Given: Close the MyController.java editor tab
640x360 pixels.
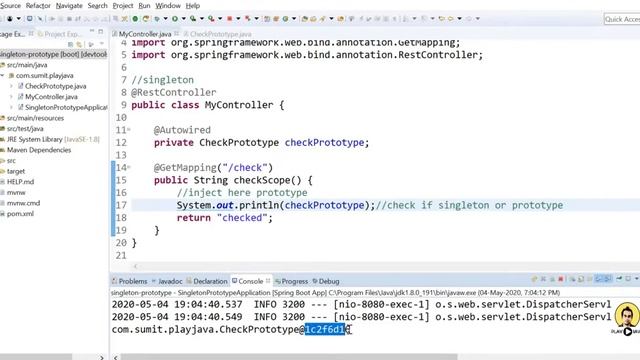Looking at the screenshot, I should (x=176, y=33).
